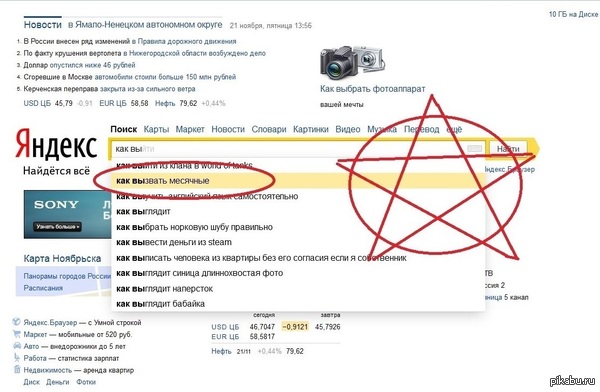Click the camera picture in the ad
Screen dimensions: 600x392
pos(352,62)
